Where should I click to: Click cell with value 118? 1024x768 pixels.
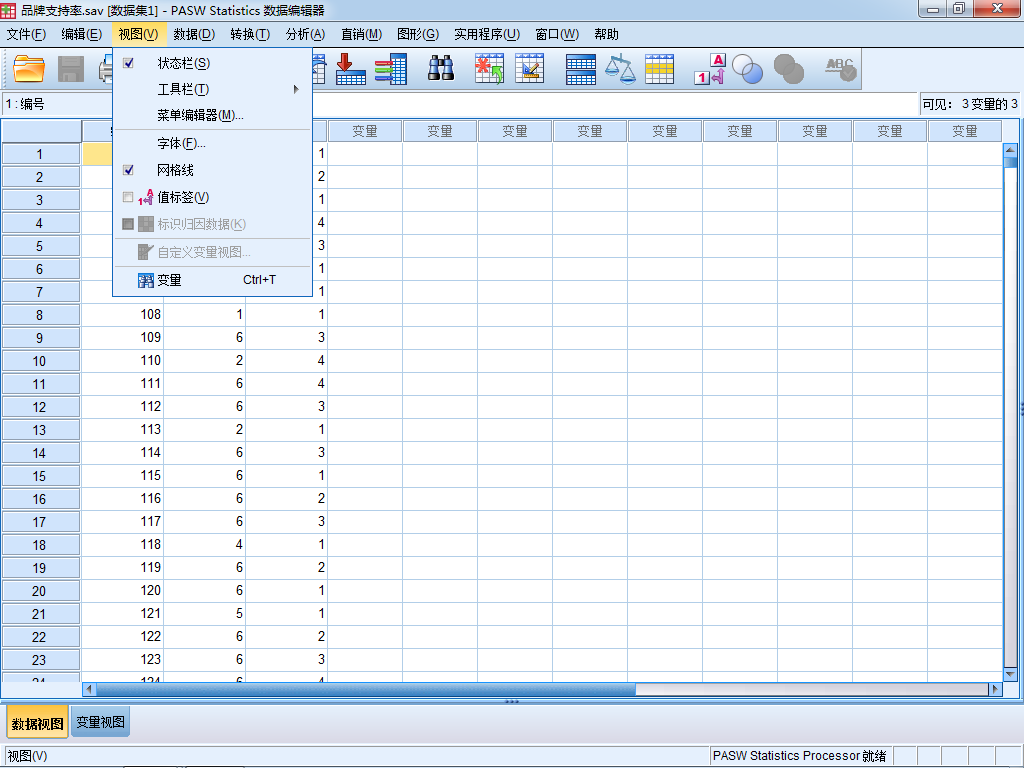point(123,544)
